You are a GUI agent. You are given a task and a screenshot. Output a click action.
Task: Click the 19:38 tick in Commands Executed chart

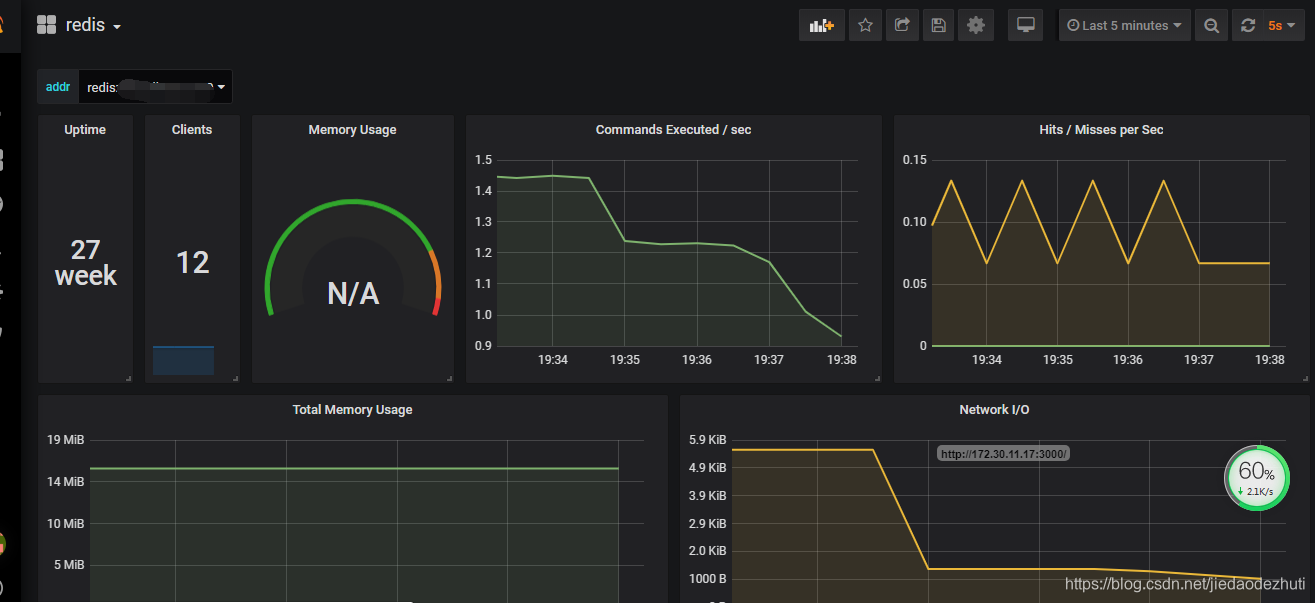pos(841,360)
